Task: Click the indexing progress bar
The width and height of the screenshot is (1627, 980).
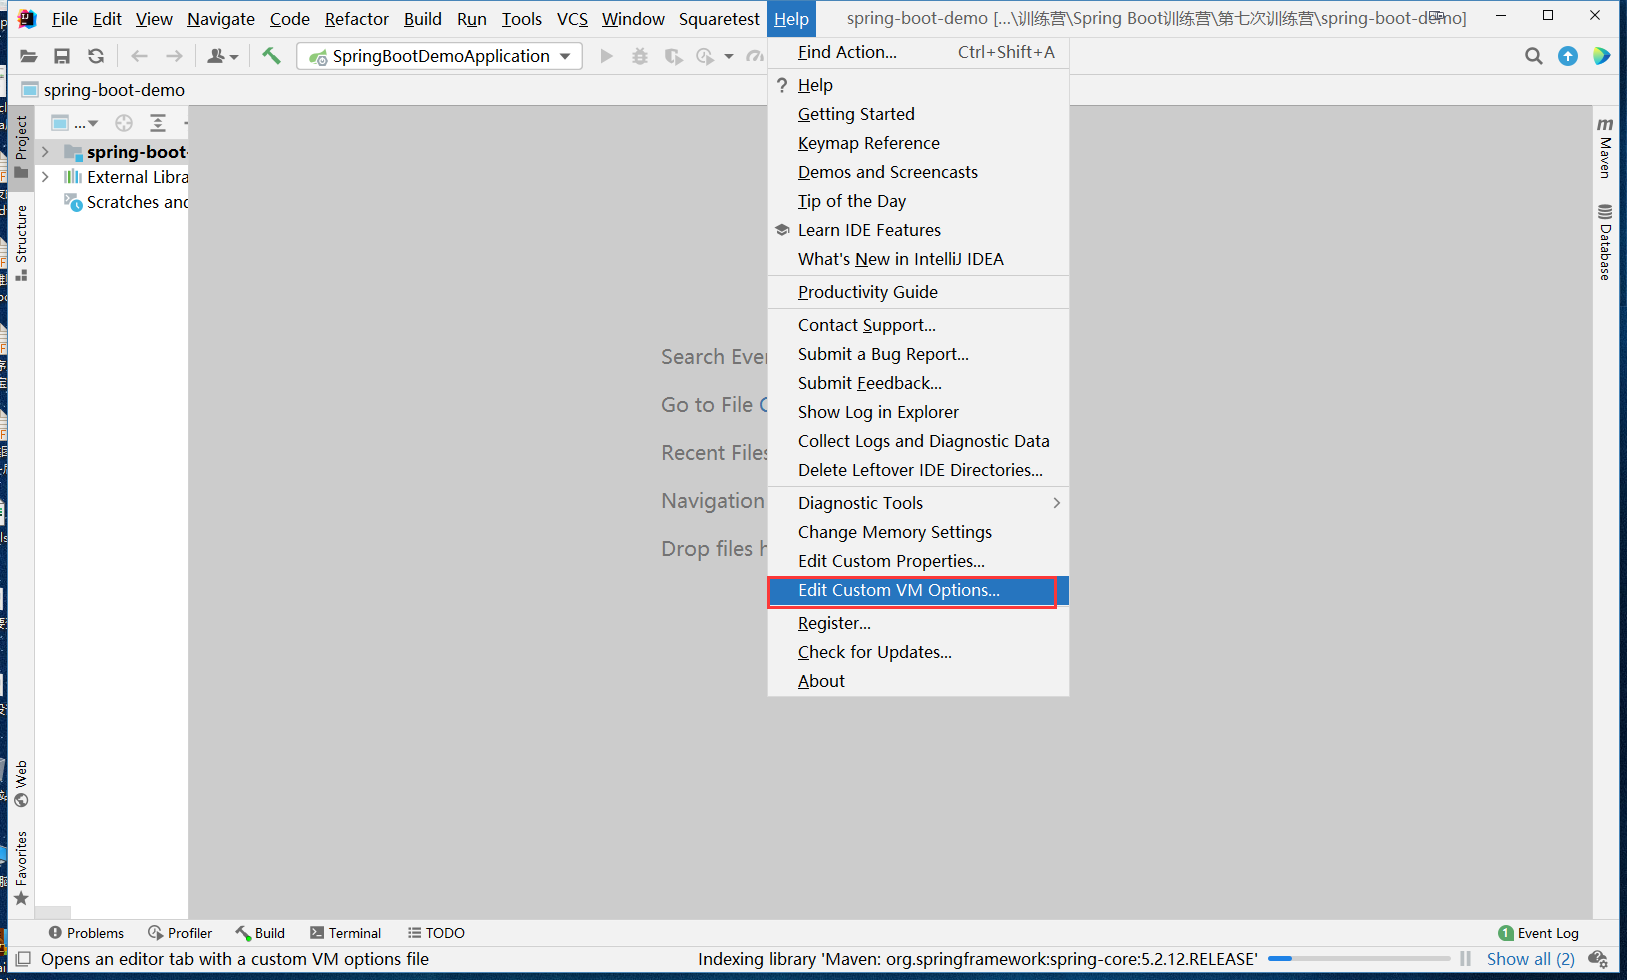Action: tap(1358, 959)
